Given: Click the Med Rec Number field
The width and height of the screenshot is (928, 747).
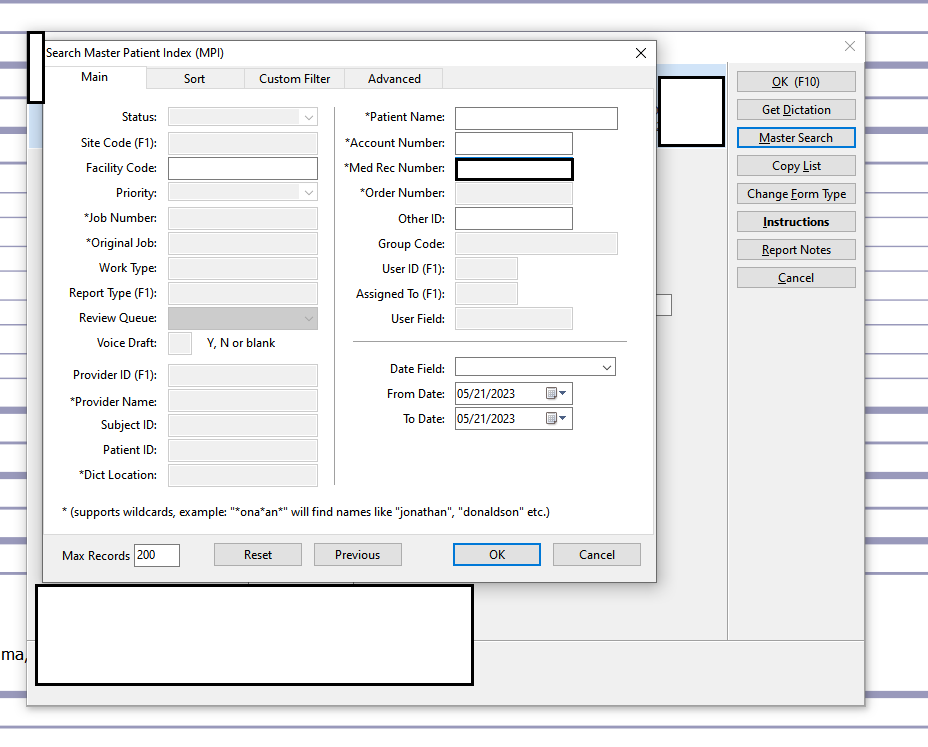Looking at the screenshot, I should click(514, 168).
